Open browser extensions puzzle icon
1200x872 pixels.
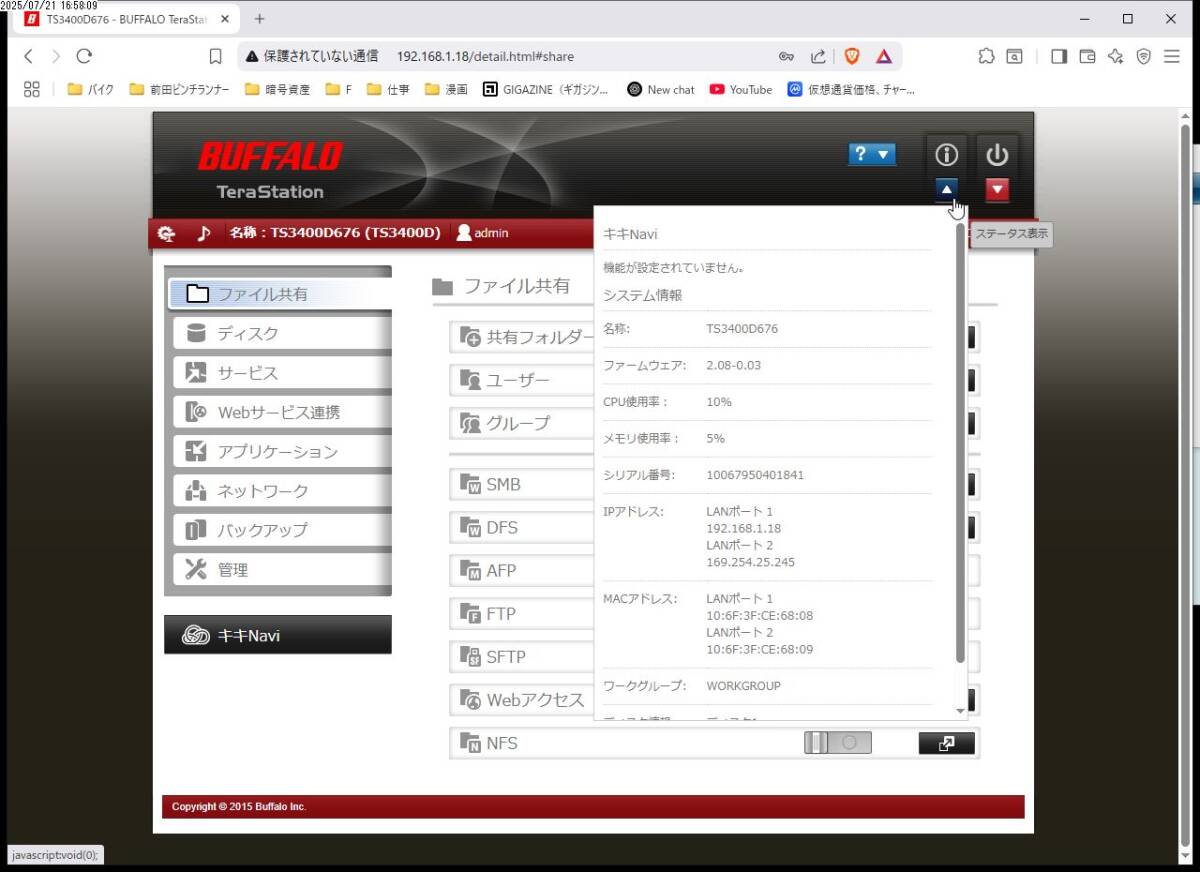(x=986, y=56)
